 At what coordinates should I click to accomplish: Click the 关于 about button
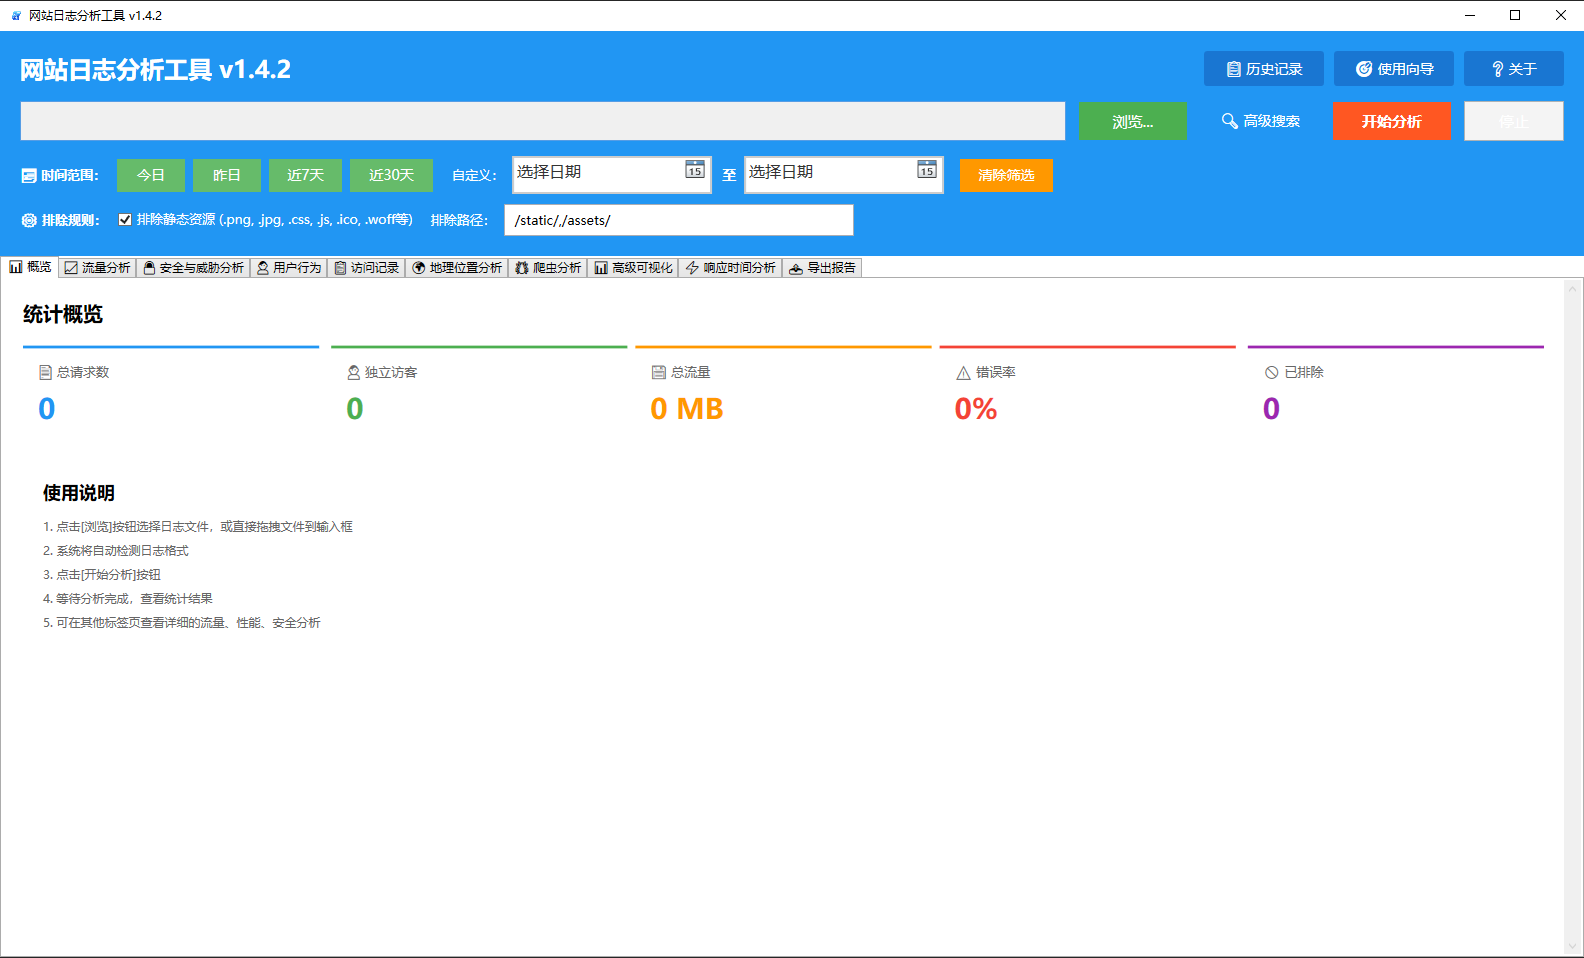click(x=1513, y=69)
